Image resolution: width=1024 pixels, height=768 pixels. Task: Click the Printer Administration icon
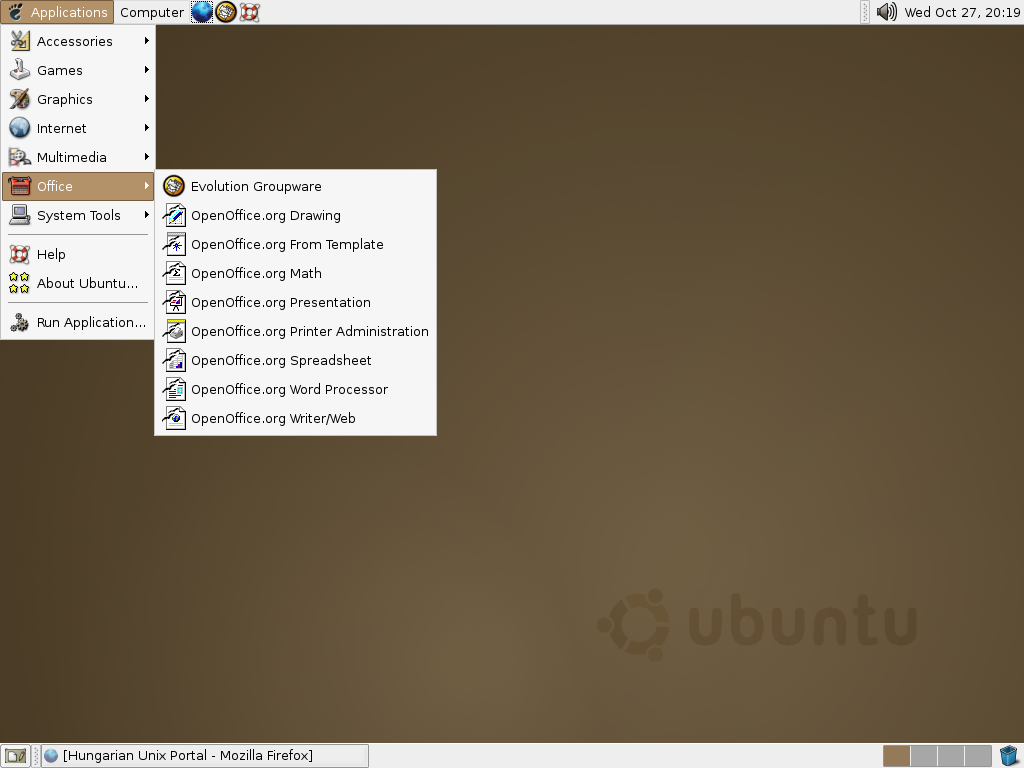(x=174, y=331)
